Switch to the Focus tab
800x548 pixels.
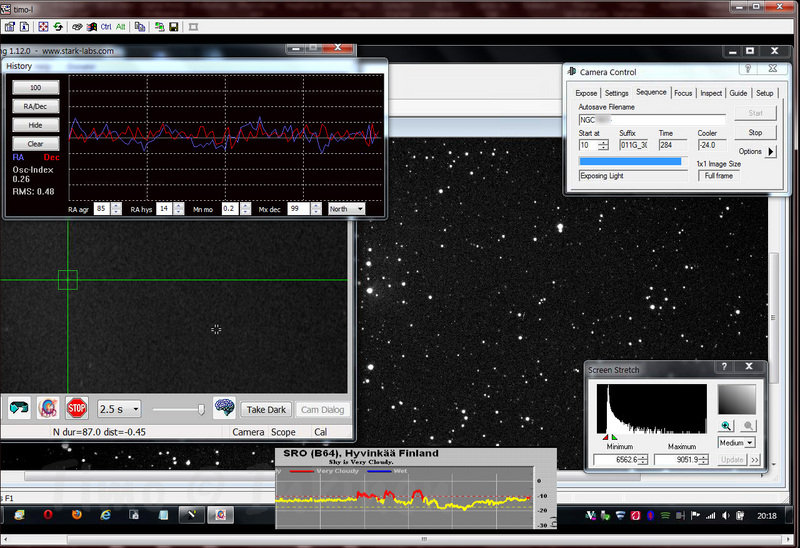point(682,93)
